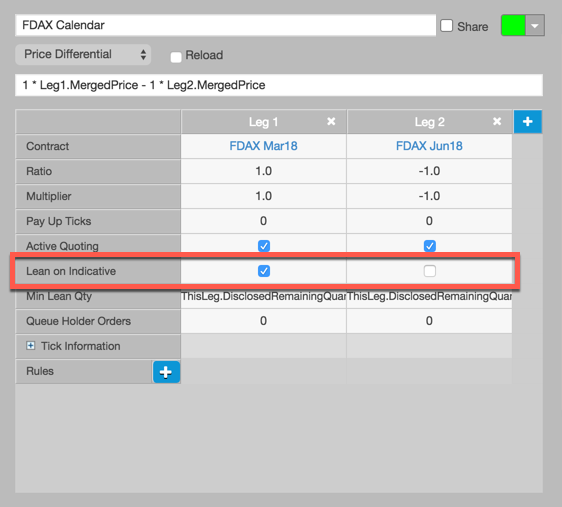The height and width of the screenshot is (507, 562).
Task: Edit Leg 1 Queue Holder Orders value
Action: [263, 321]
